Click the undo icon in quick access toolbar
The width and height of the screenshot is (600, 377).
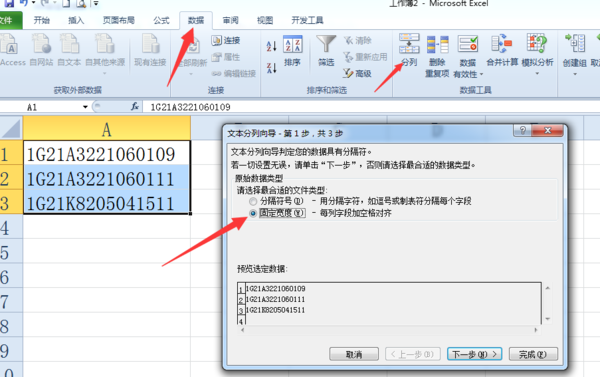point(24,3)
